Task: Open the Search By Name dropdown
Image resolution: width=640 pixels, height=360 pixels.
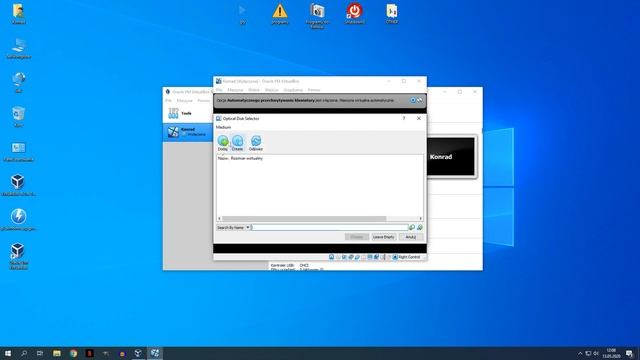Action: (x=233, y=227)
